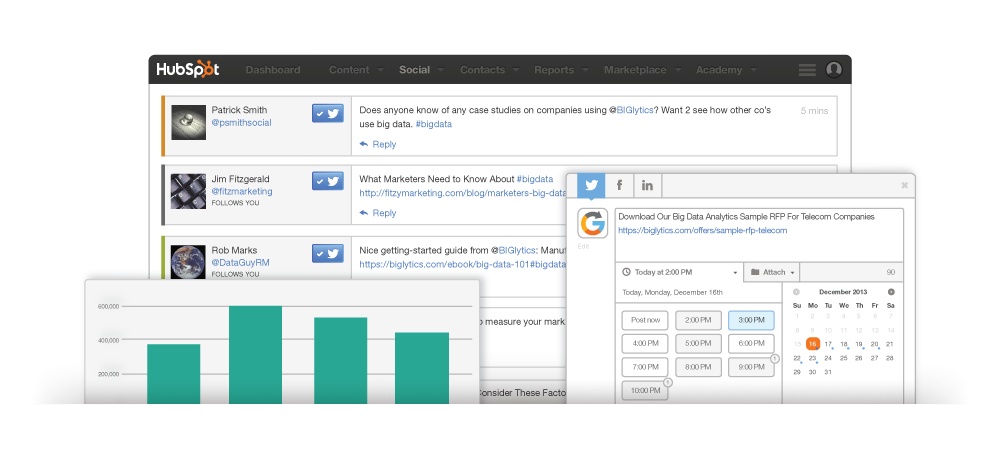Expand the Marketplace menu
Viewport: 1000px width, 459px height.
point(643,69)
